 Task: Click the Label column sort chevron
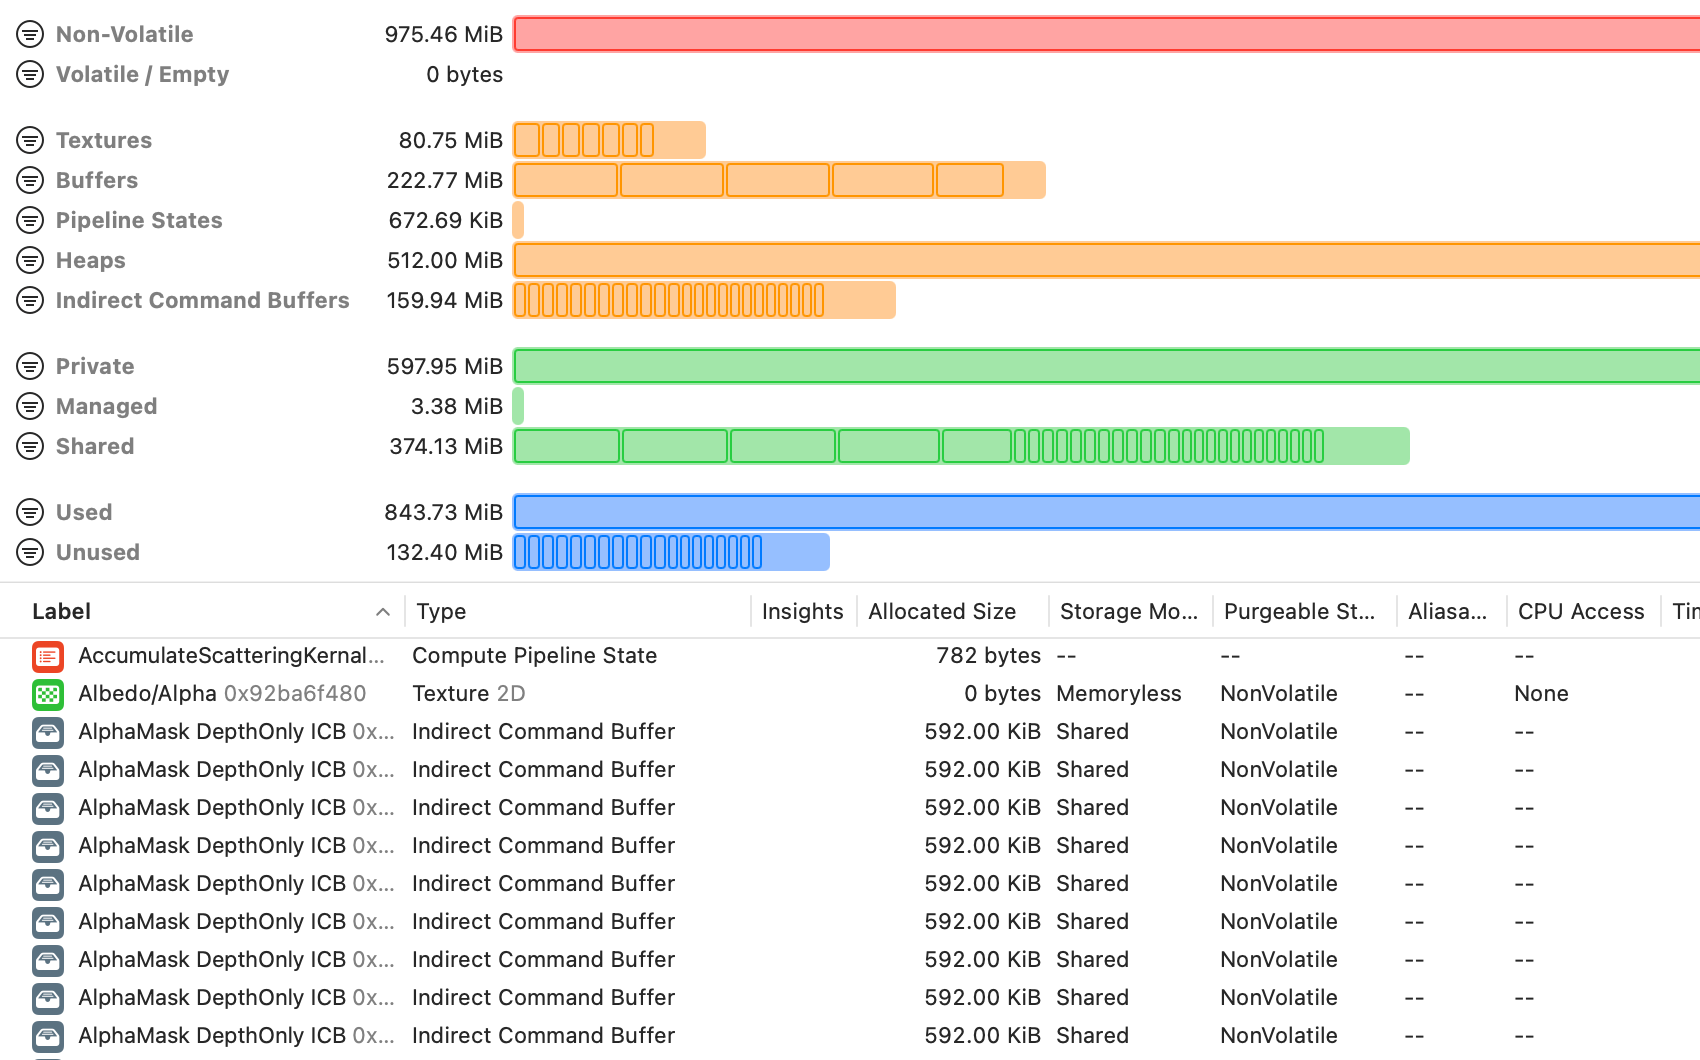coord(382,612)
